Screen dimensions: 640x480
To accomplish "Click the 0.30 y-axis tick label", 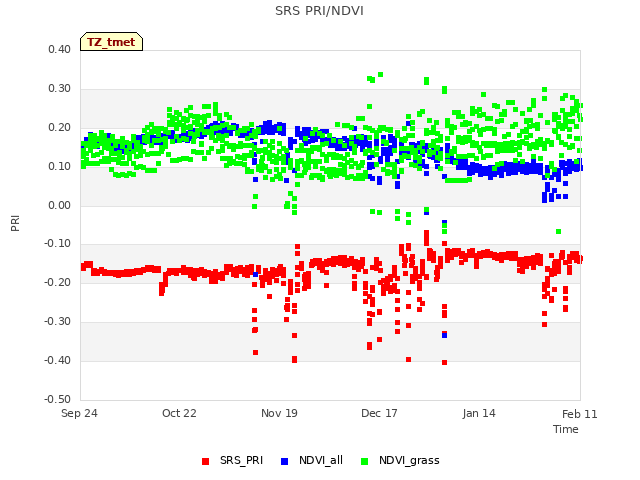I will (60, 89).
